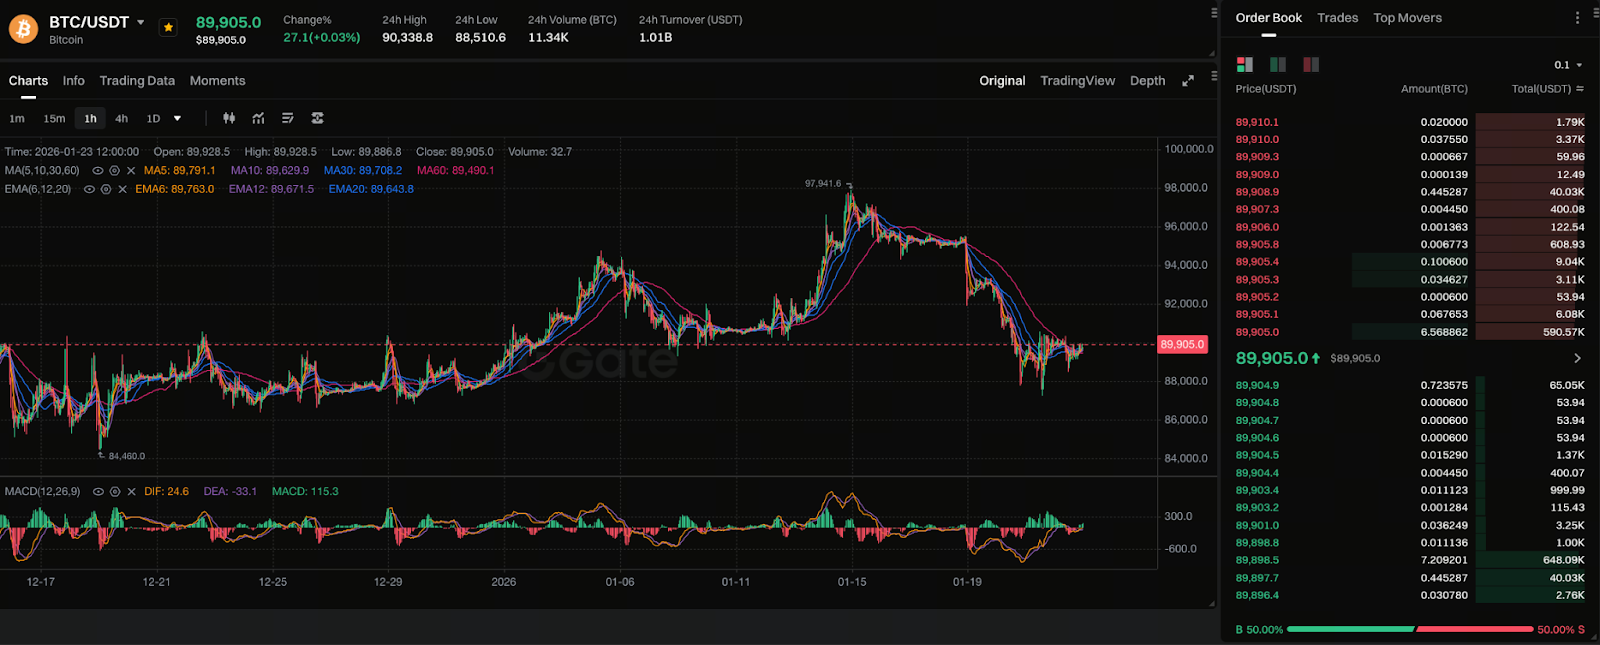1600x645 pixels.
Task: Open the order book three-dot options menu
Action: pyautogui.click(x=1578, y=18)
